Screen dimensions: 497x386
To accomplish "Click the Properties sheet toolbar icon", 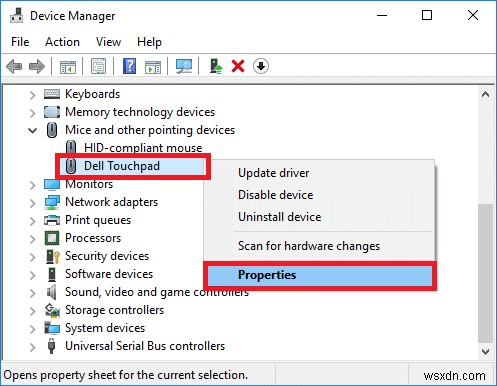I will coord(99,66).
